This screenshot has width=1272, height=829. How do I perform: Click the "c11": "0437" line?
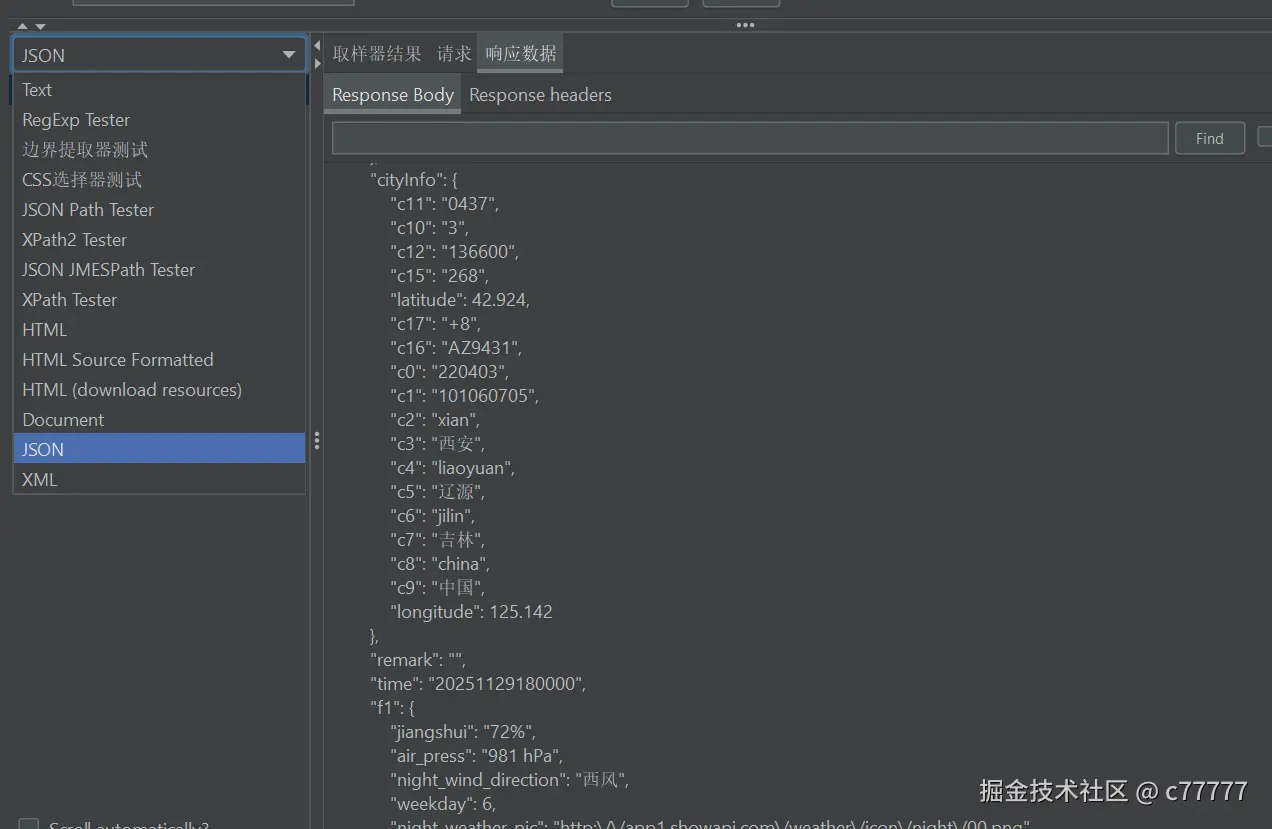pos(444,204)
